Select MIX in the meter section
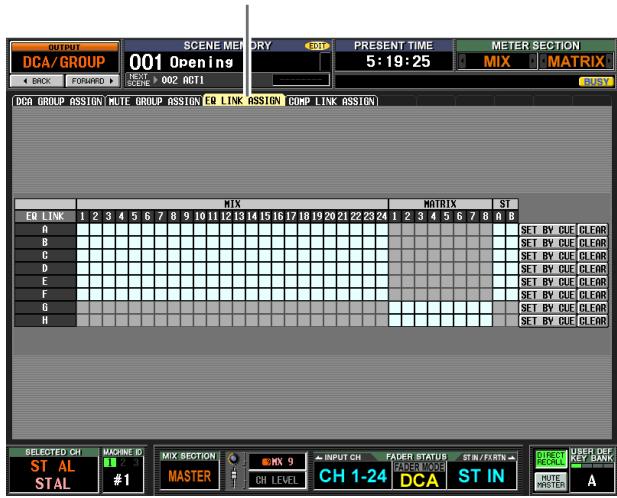The width and height of the screenshot is (617, 498). click(497, 61)
